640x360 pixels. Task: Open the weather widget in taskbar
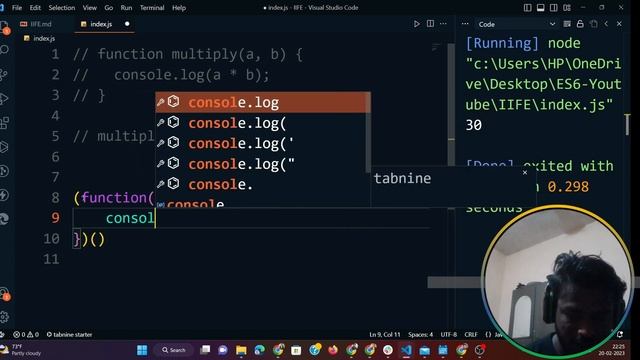21,350
